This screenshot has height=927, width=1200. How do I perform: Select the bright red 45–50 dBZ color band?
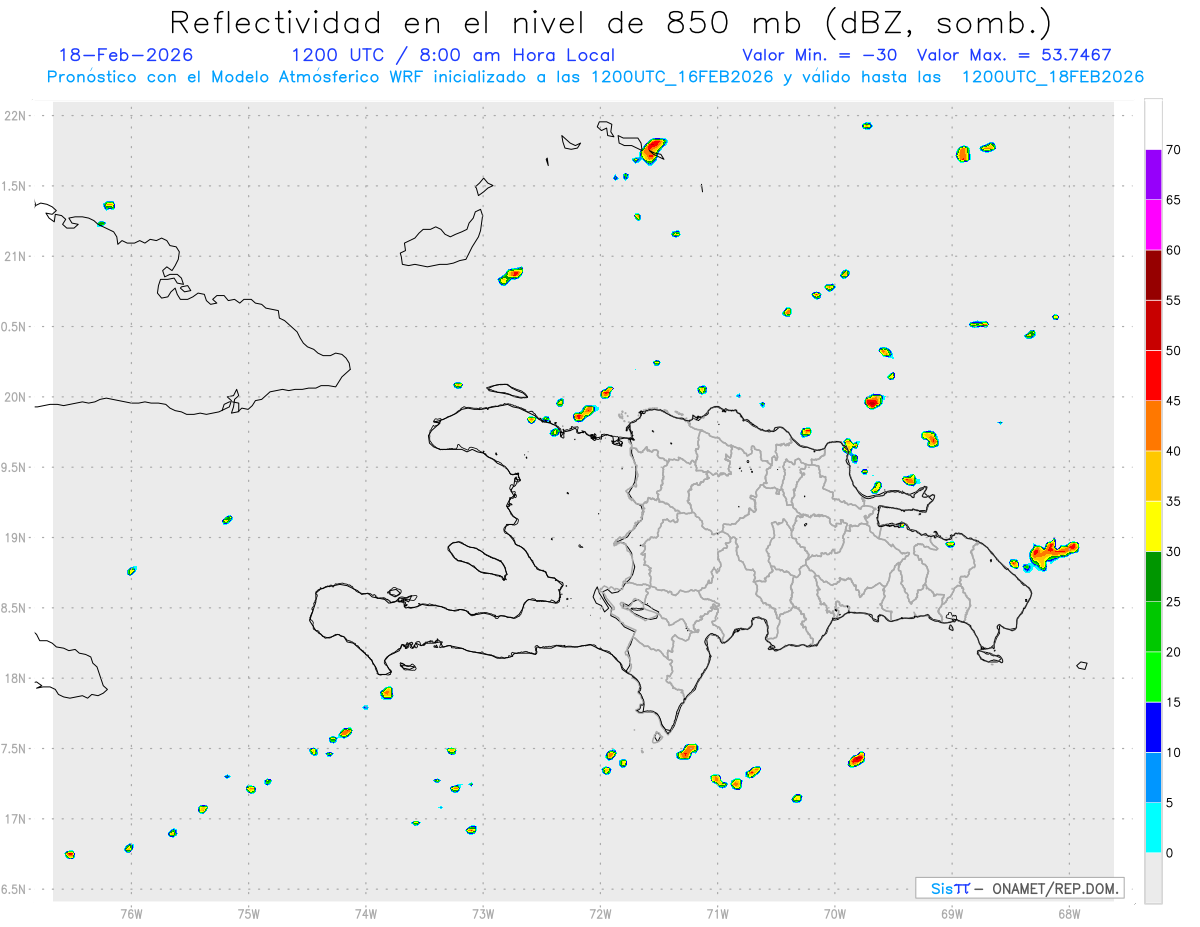(x=1153, y=376)
